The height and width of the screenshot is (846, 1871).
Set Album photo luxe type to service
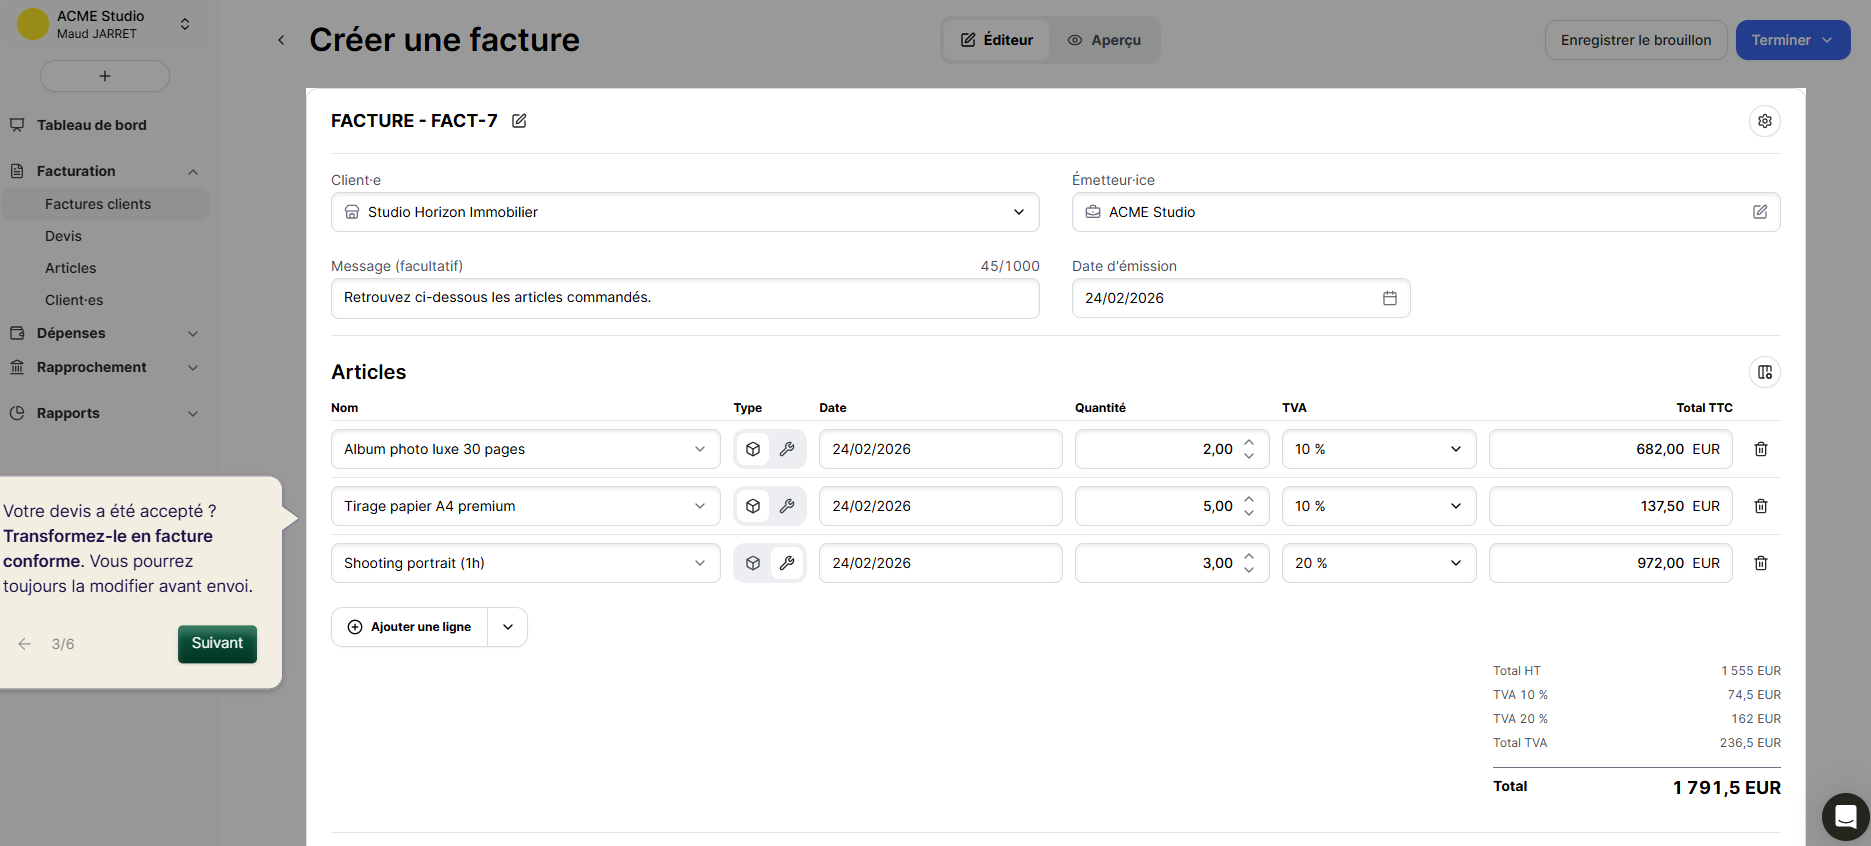tap(787, 449)
